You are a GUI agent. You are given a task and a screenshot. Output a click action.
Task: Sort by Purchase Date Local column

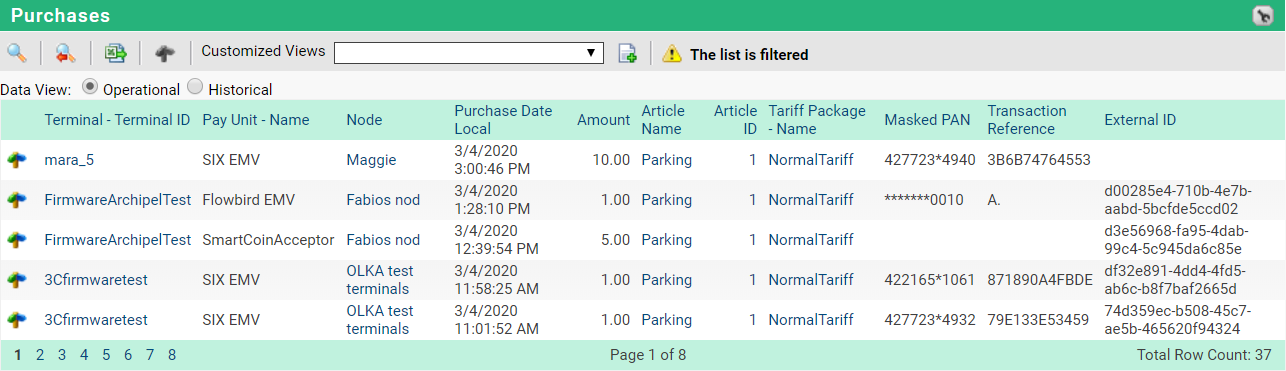tap(503, 120)
